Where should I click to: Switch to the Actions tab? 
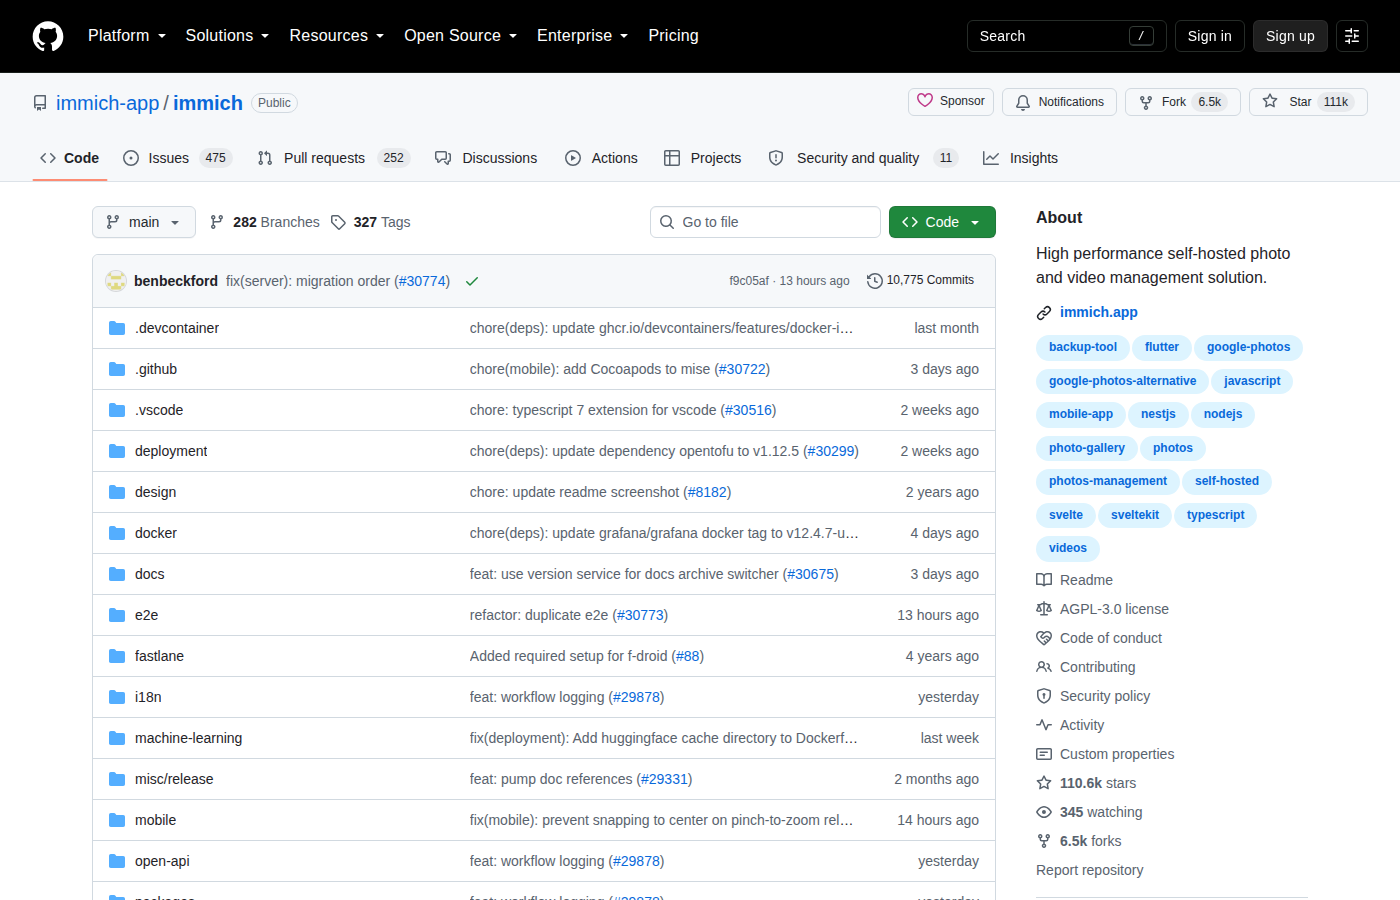(601, 158)
